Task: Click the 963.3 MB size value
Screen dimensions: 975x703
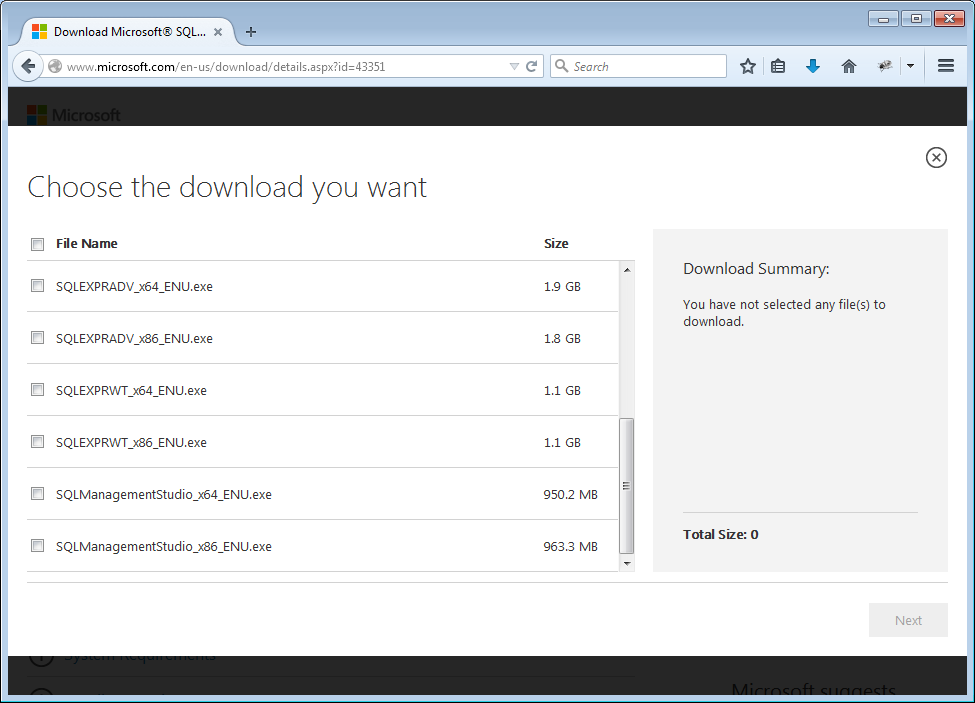Action: tap(570, 547)
